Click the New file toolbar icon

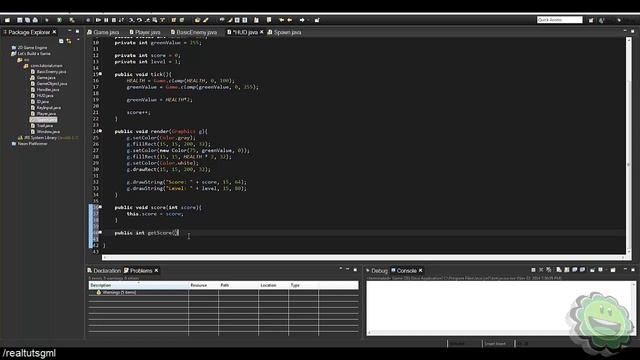click(7, 20)
